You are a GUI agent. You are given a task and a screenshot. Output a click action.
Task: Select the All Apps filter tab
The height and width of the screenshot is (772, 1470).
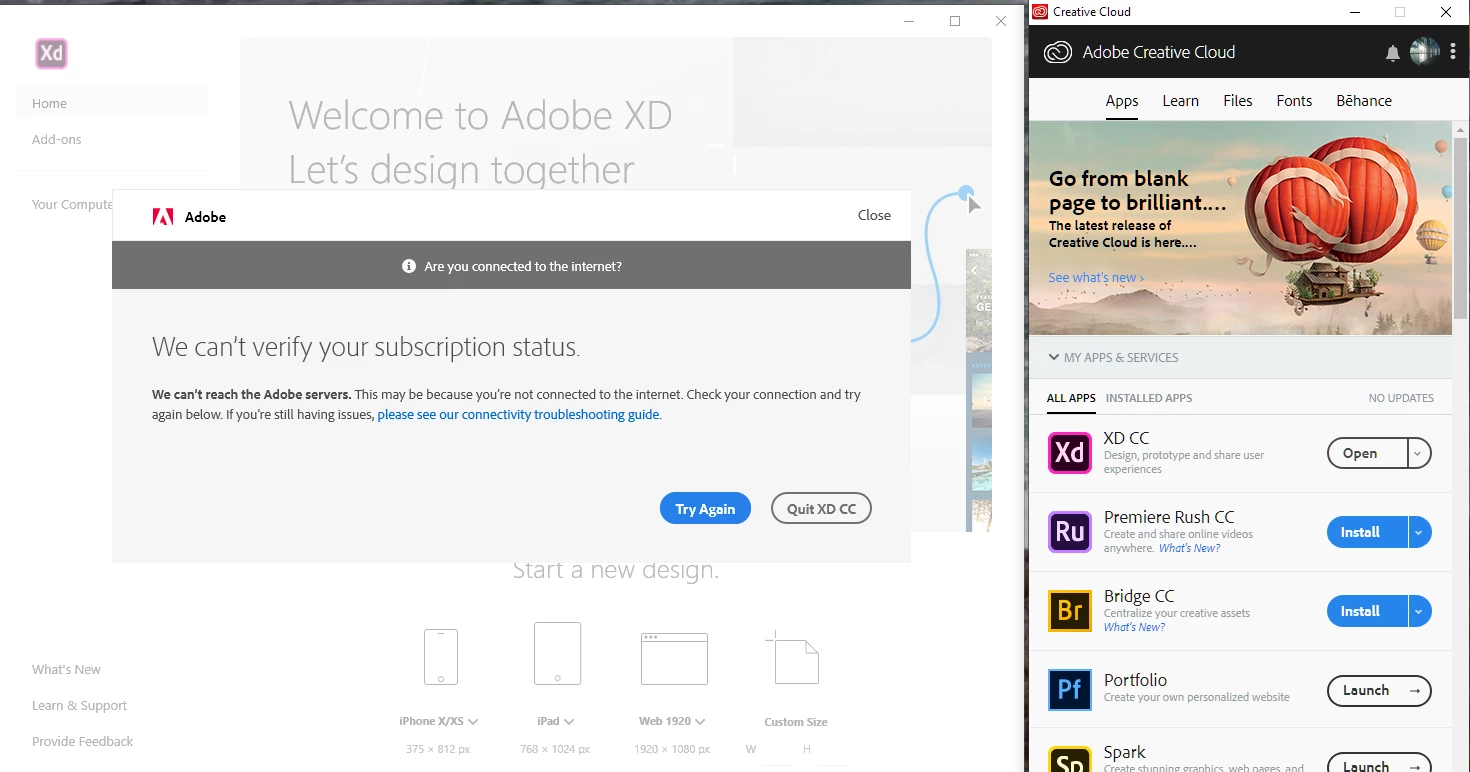(1071, 398)
